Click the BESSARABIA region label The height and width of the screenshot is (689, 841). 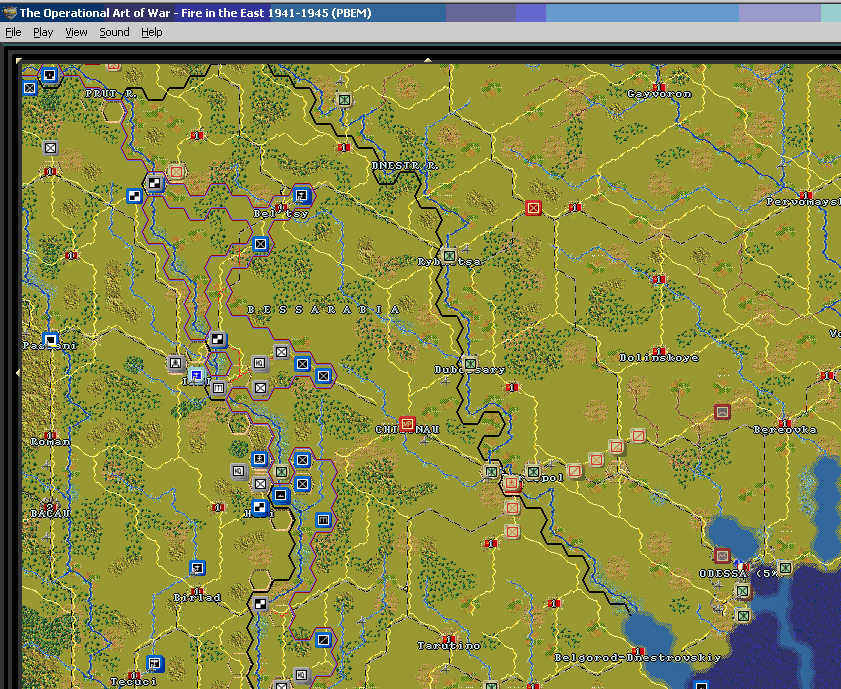pos(323,309)
